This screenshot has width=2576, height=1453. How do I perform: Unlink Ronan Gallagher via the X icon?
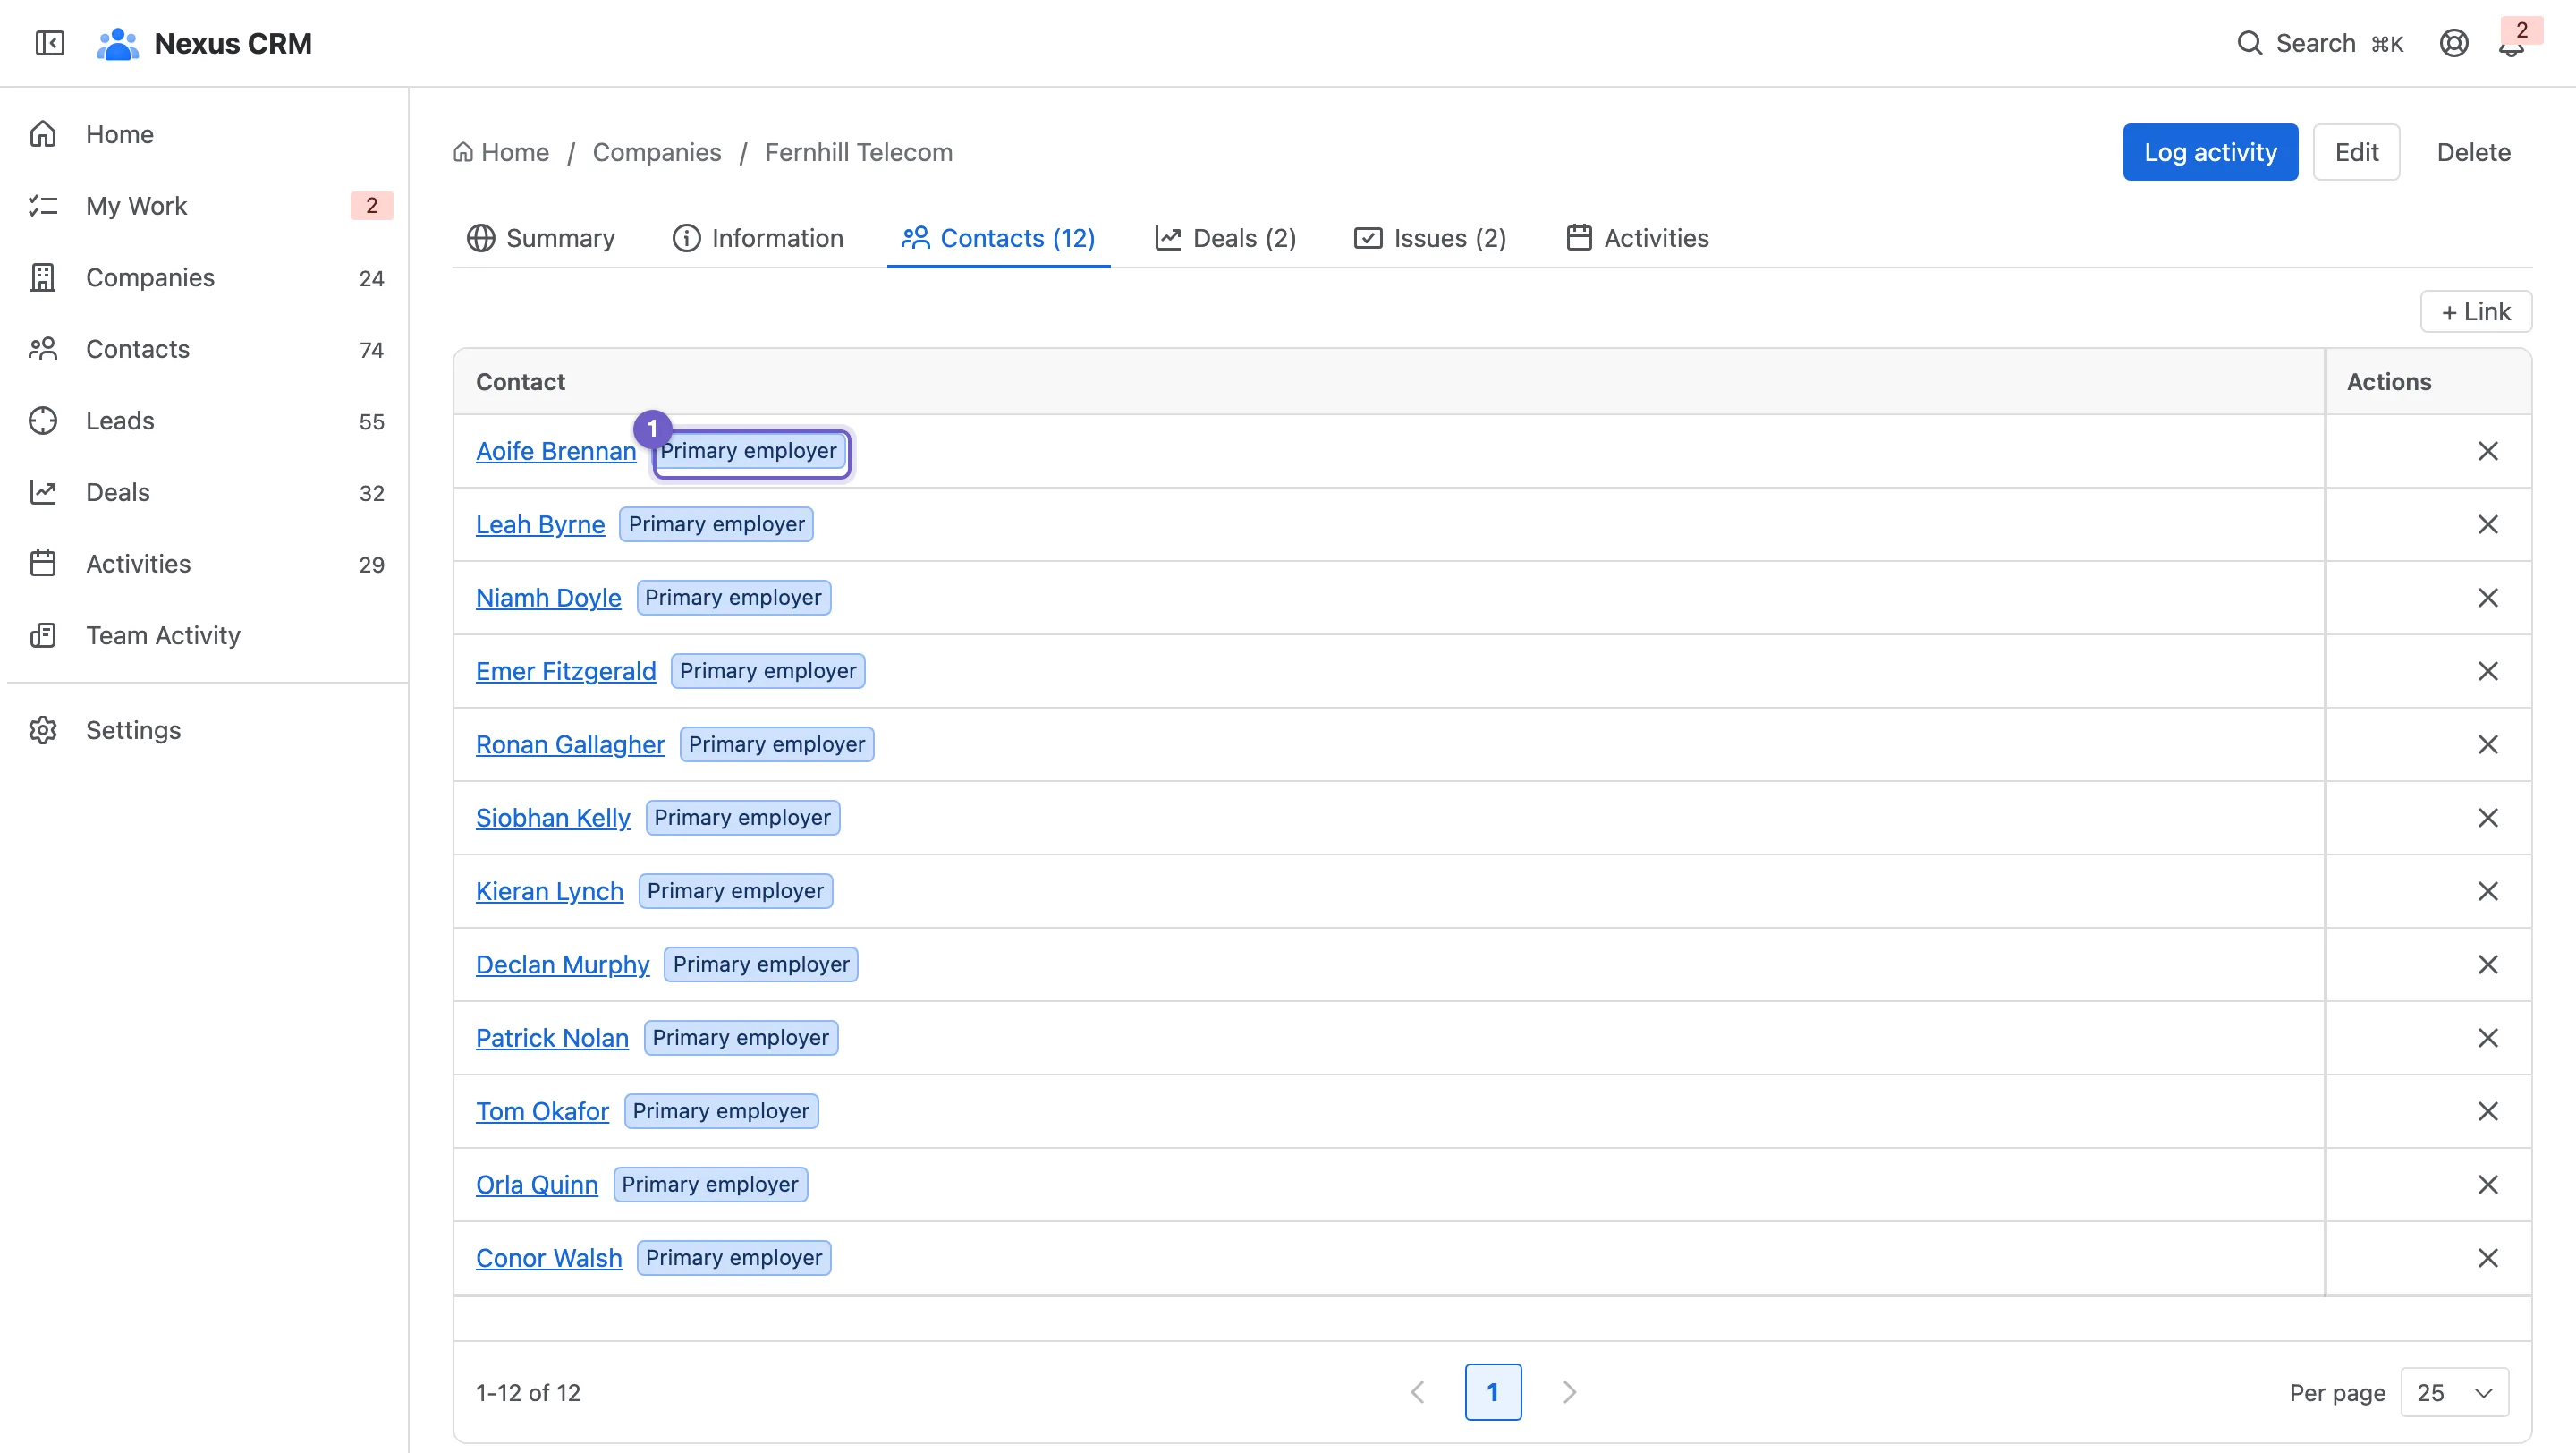pyautogui.click(x=2488, y=744)
